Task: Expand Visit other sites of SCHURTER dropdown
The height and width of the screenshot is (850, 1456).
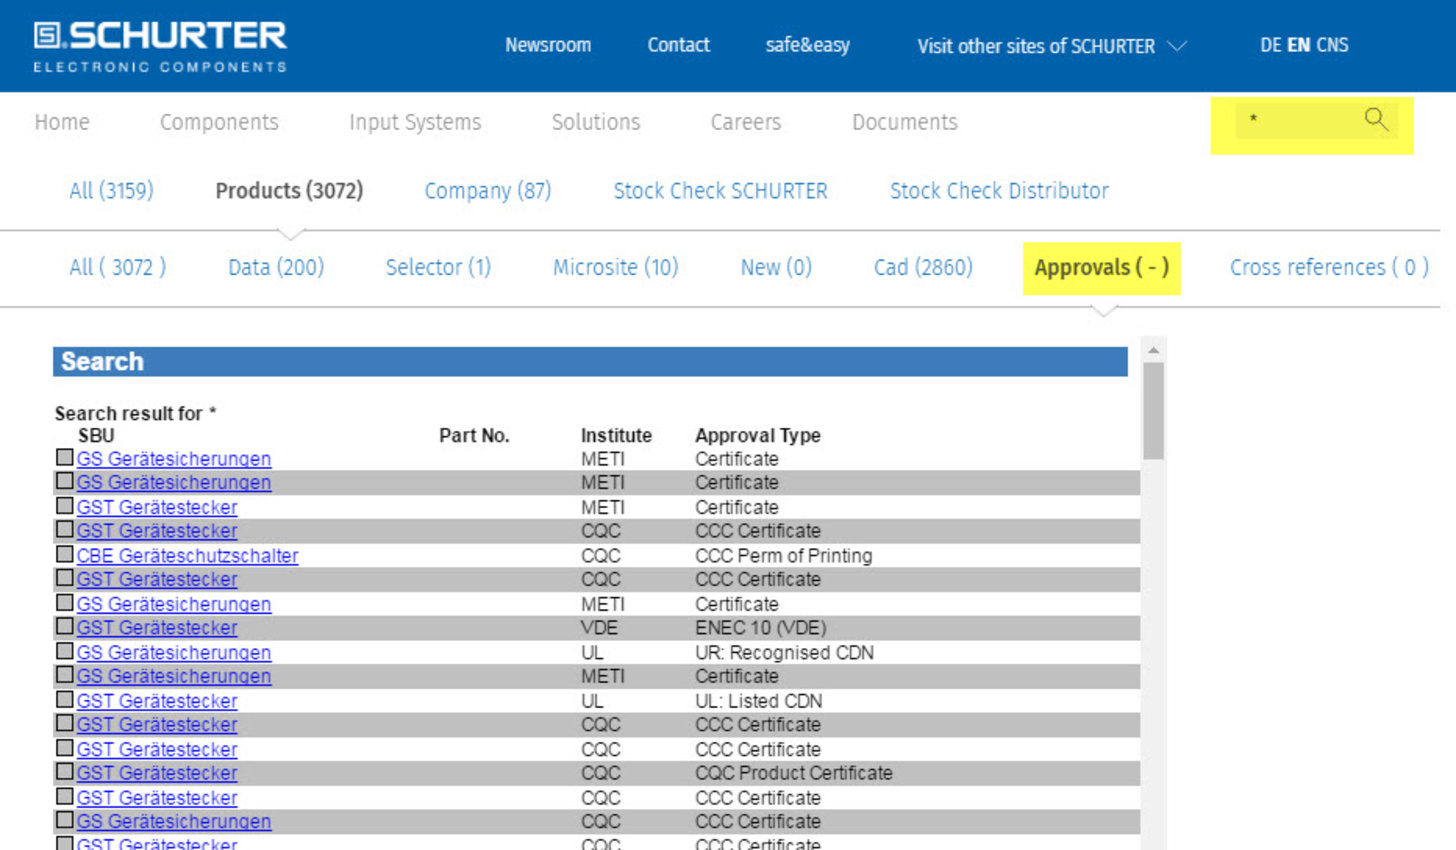Action: 1051,46
